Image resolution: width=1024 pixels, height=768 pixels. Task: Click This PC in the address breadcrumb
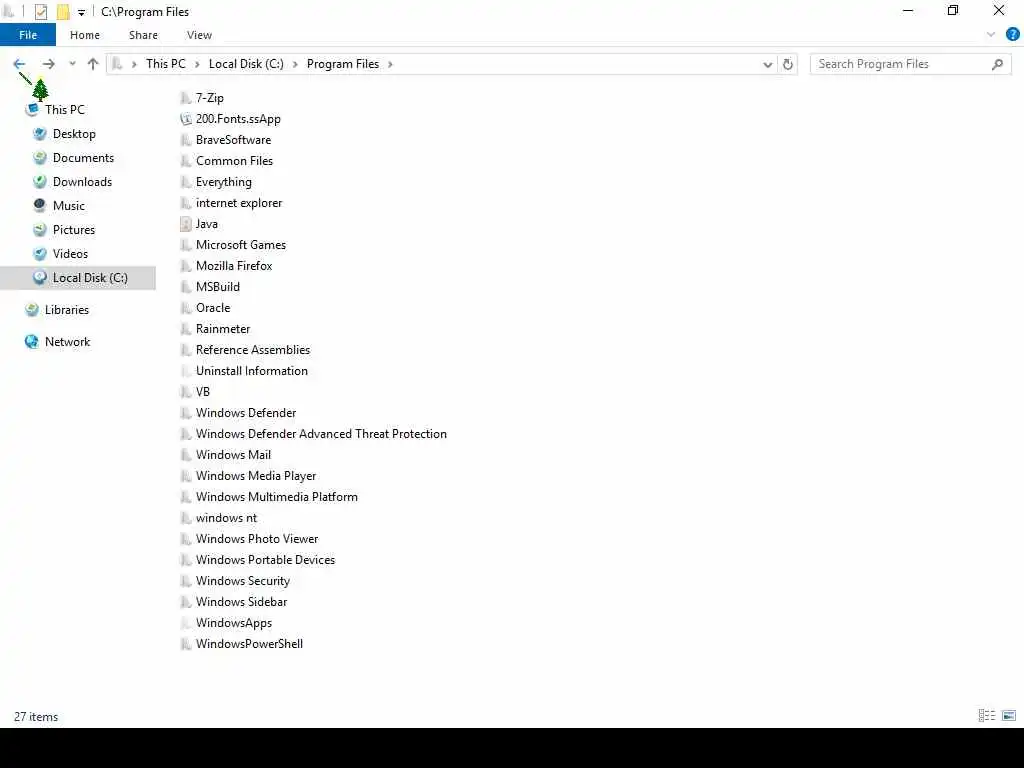click(x=166, y=64)
